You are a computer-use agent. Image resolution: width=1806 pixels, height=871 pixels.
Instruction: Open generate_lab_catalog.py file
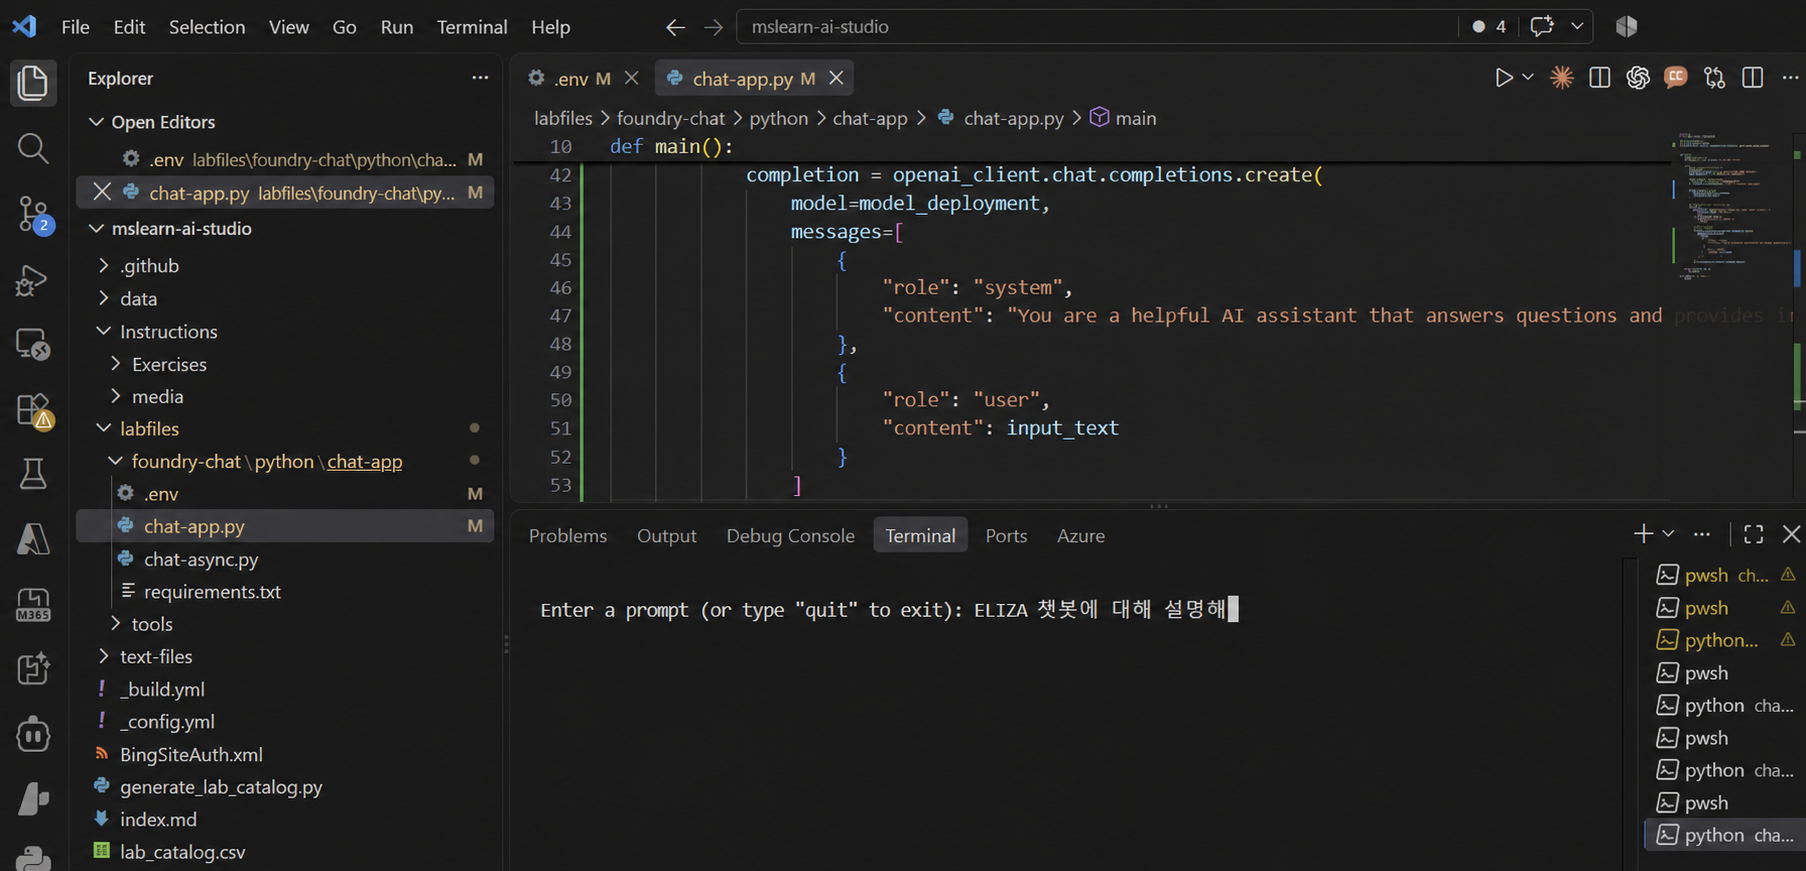[x=221, y=787]
